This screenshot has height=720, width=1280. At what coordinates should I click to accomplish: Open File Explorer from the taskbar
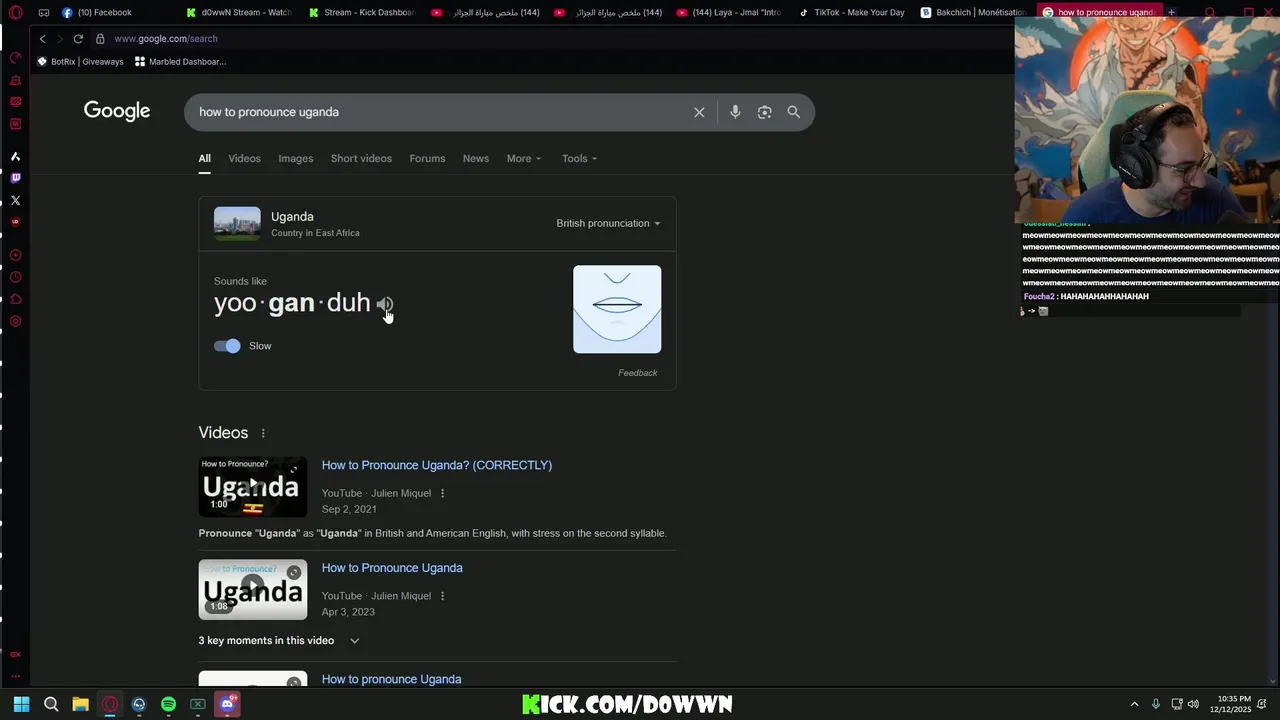coord(80,704)
